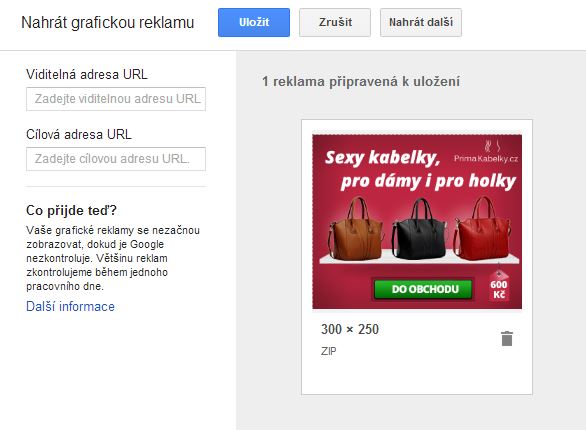Click the handbag ad preview thumbnail
Screen dimensions: 586x430
(x=417, y=222)
